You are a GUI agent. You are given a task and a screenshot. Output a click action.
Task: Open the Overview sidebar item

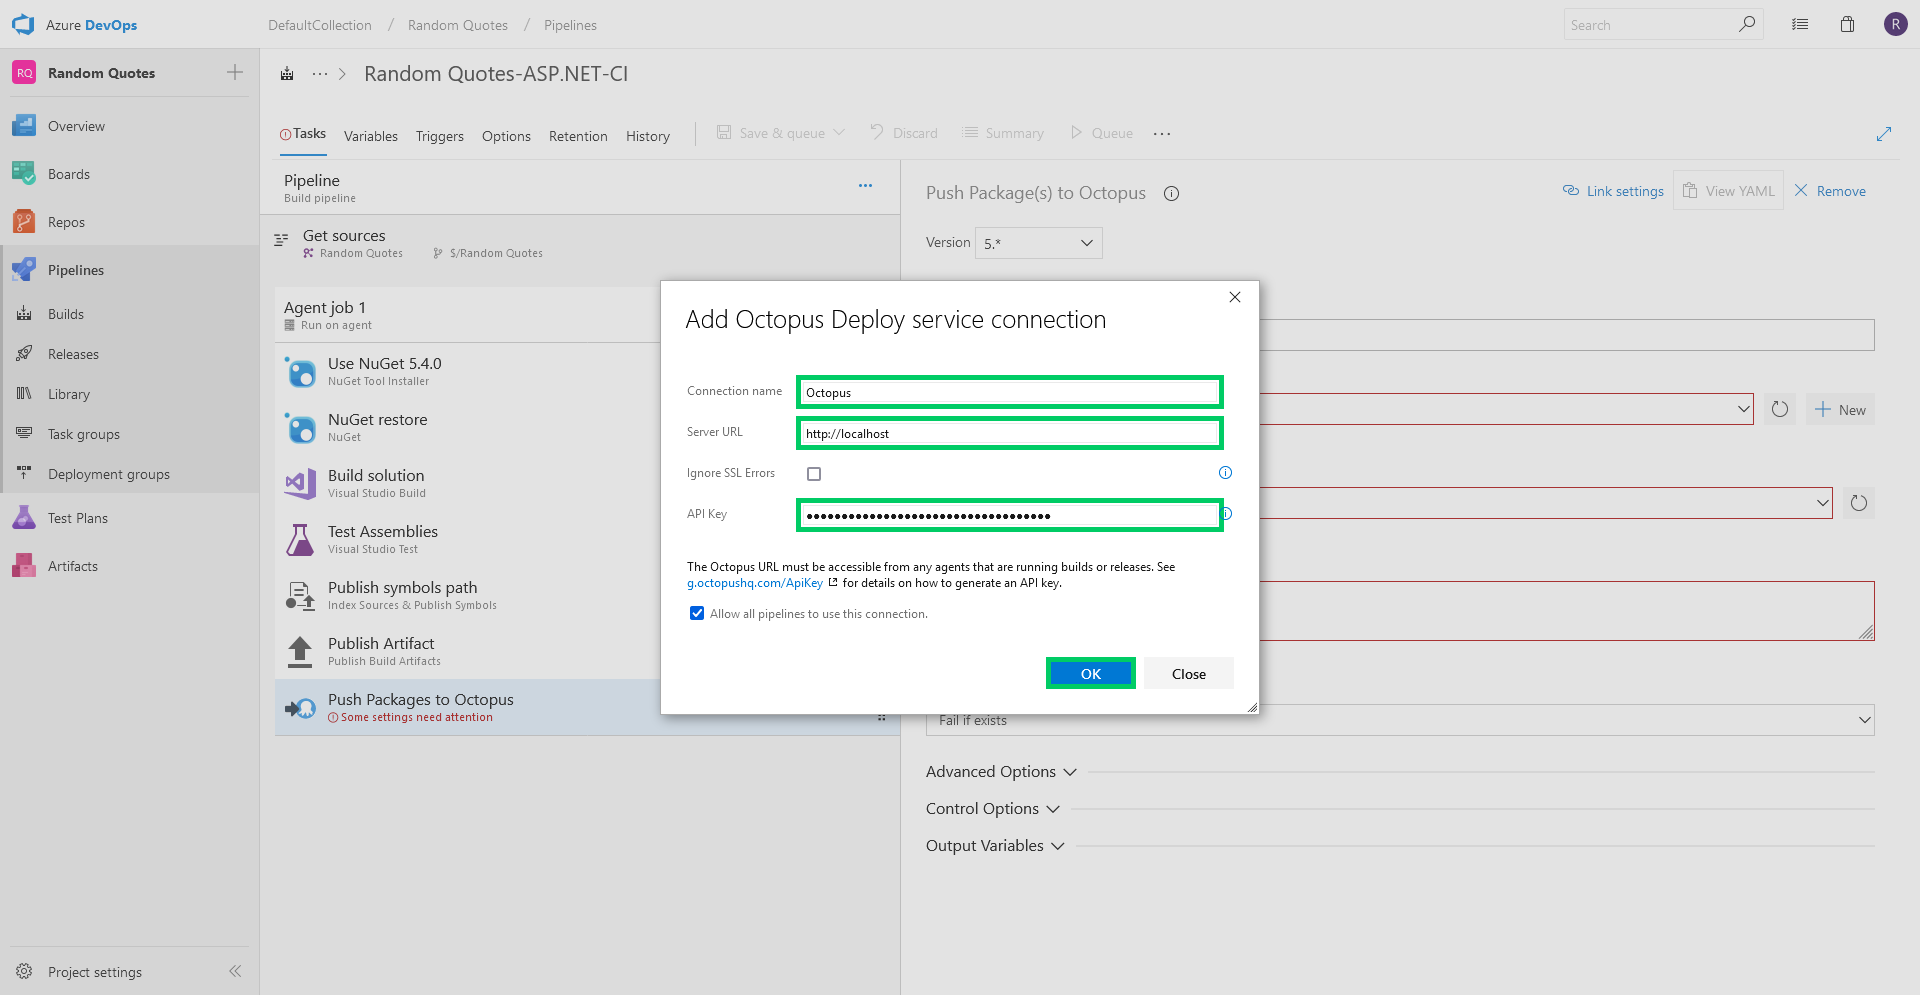pyautogui.click(x=76, y=126)
